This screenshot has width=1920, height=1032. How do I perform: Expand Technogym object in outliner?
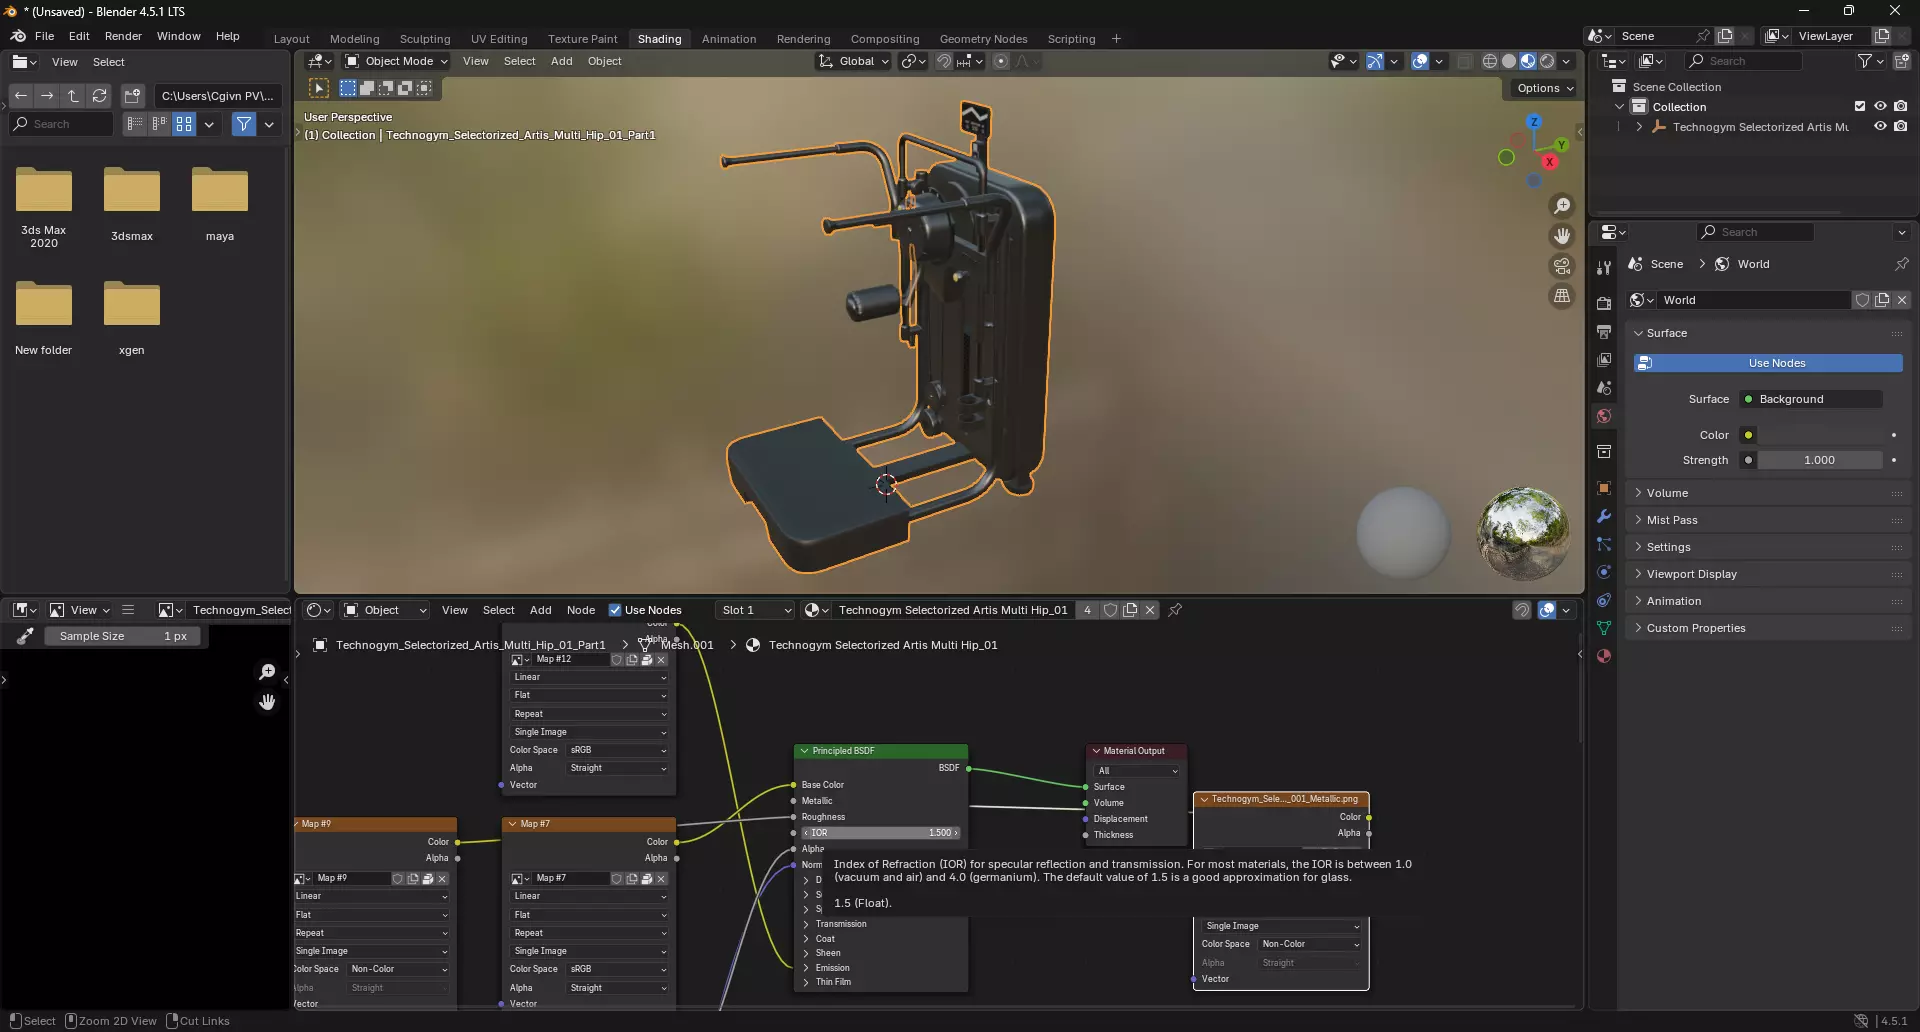click(x=1639, y=127)
